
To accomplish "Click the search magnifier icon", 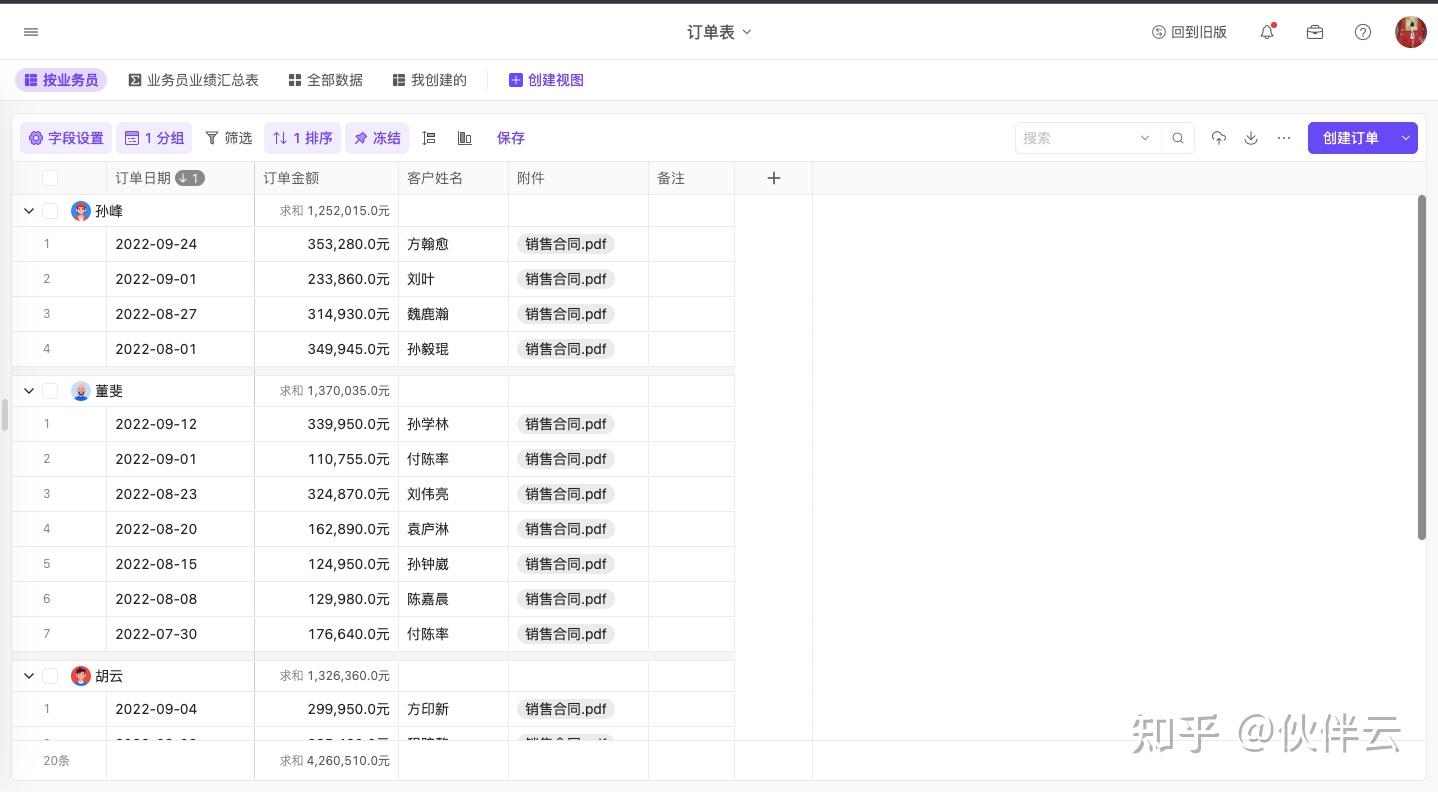I will click(x=1178, y=138).
